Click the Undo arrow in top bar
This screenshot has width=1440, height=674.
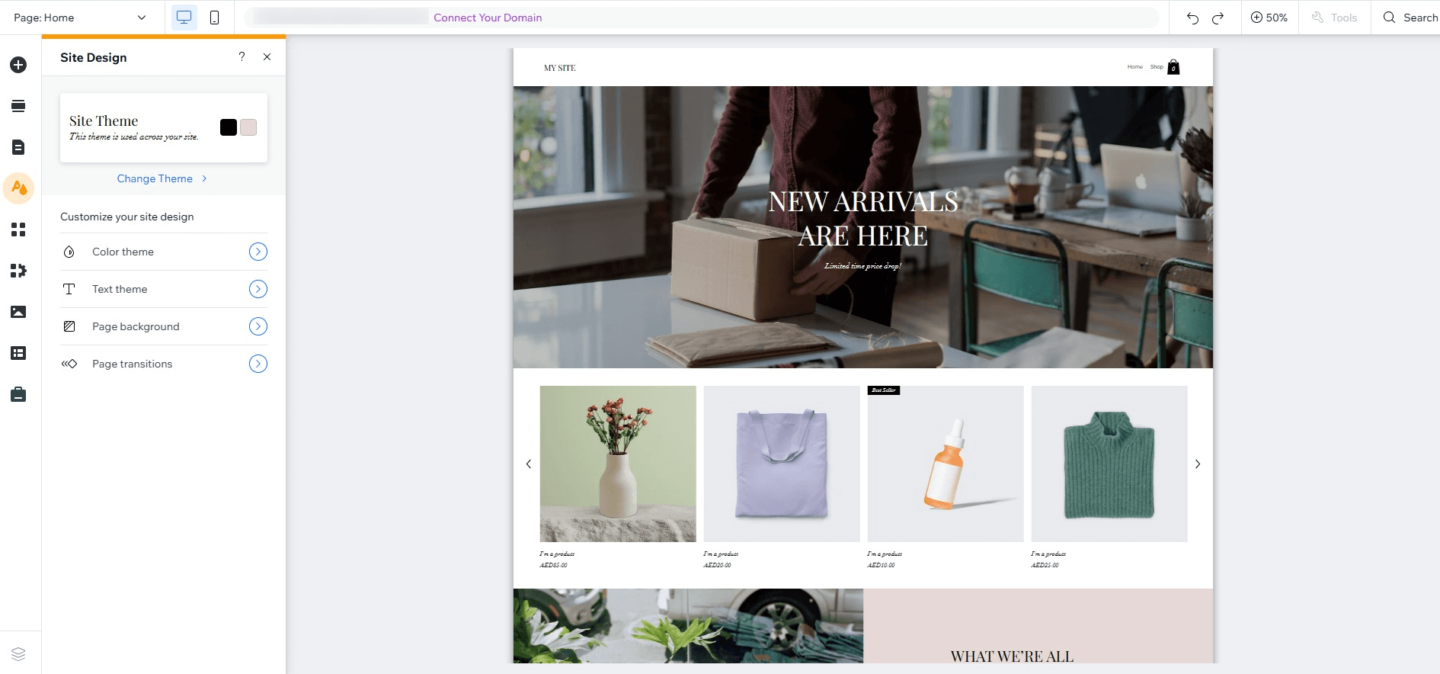1192,17
